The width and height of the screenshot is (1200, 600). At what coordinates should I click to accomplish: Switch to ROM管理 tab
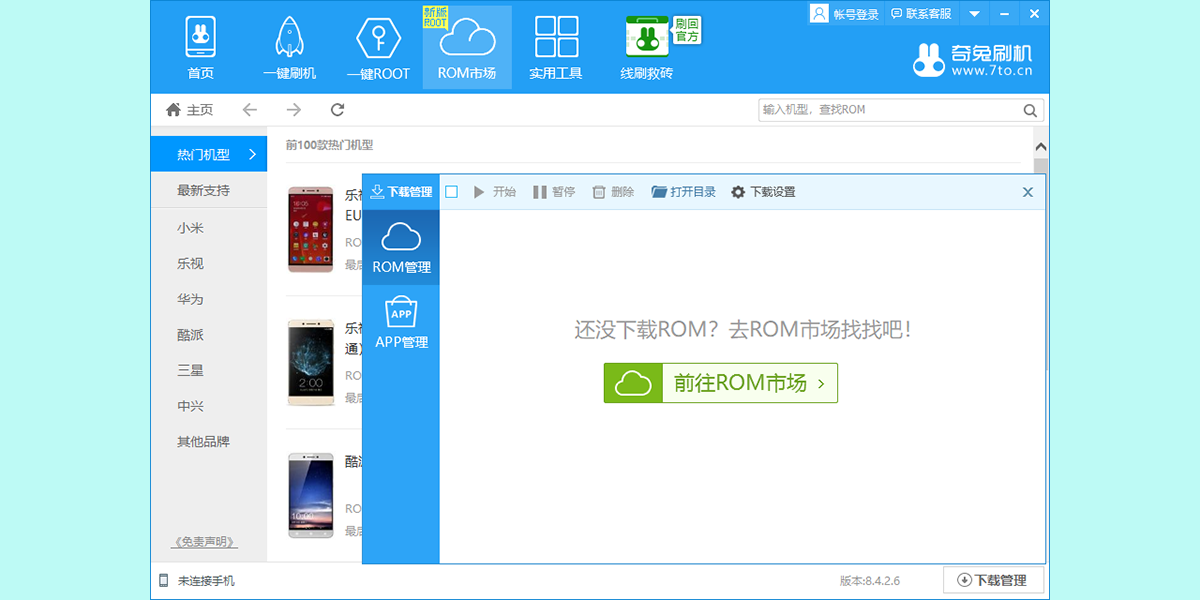[x=401, y=248]
